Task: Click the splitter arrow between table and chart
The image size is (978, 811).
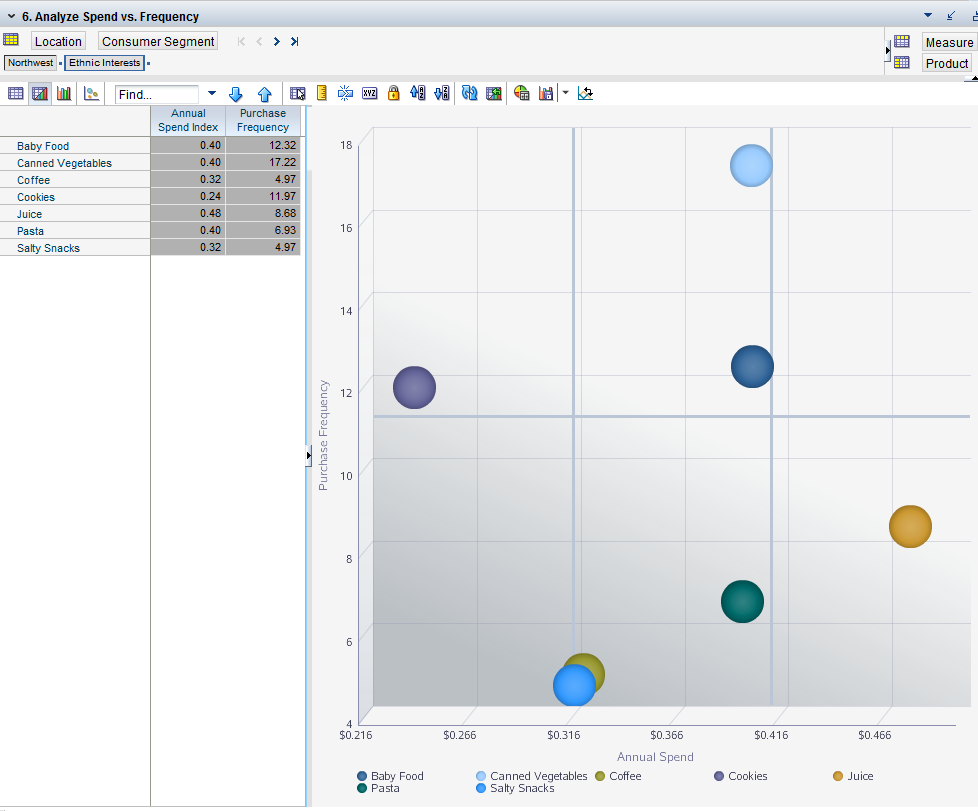Action: coord(308,456)
